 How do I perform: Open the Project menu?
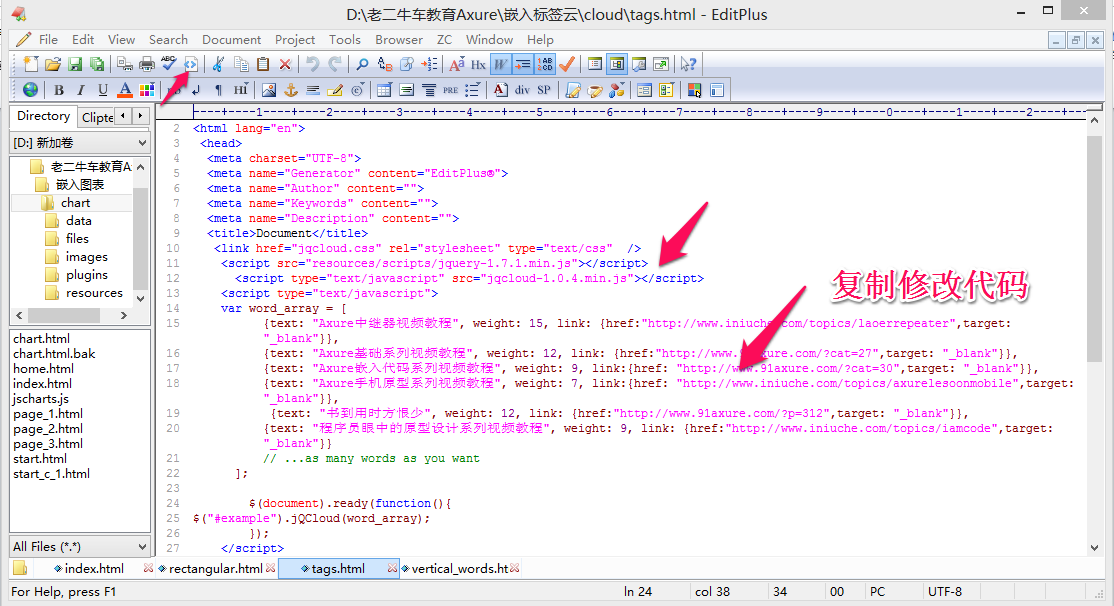point(295,40)
